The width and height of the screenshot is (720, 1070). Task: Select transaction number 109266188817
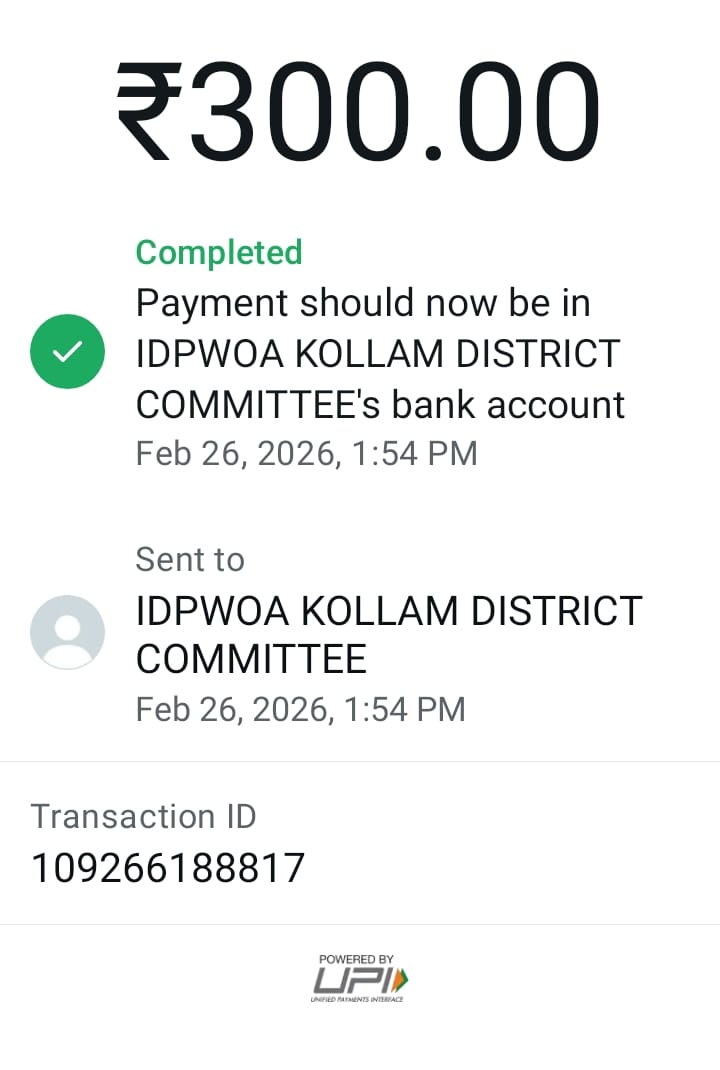click(x=167, y=868)
